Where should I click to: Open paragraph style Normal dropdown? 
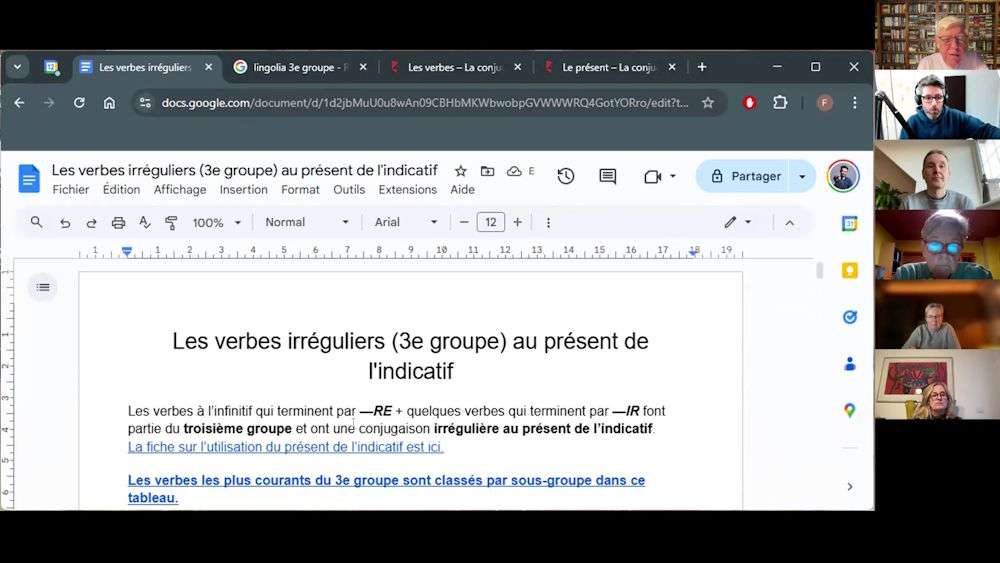(307, 222)
